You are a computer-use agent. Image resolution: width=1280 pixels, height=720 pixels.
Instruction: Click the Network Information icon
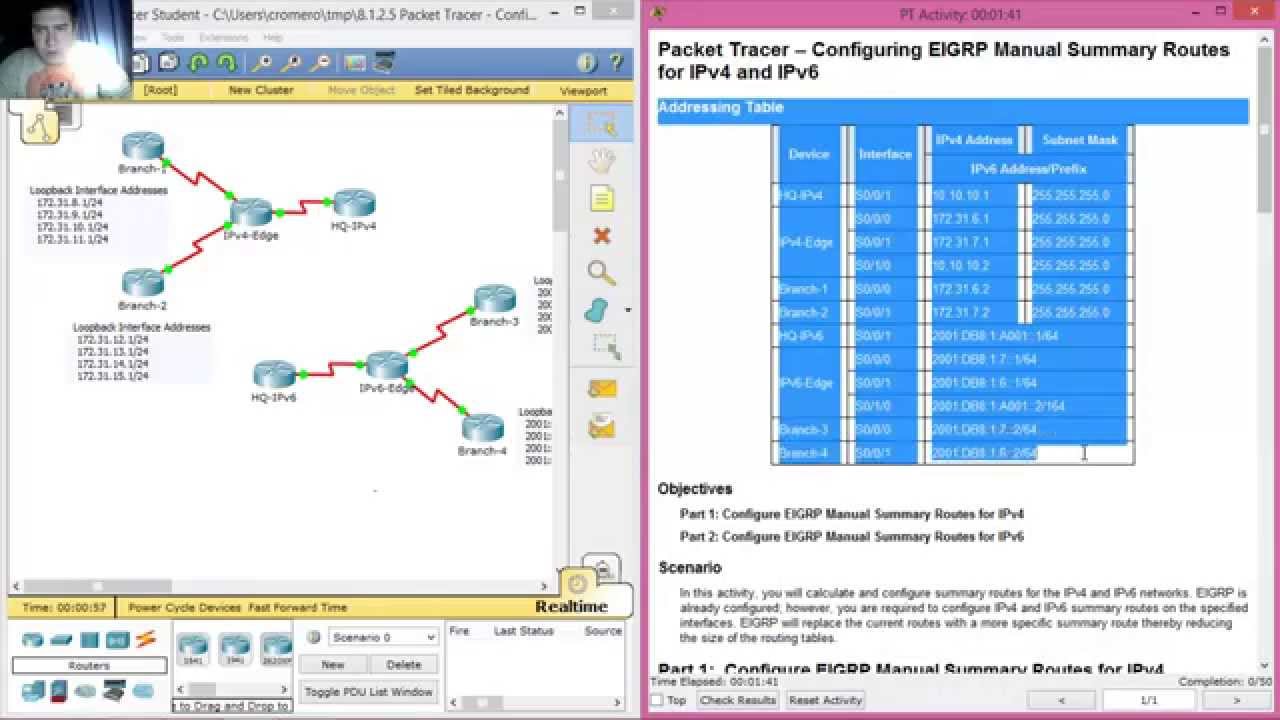(587, 63)
